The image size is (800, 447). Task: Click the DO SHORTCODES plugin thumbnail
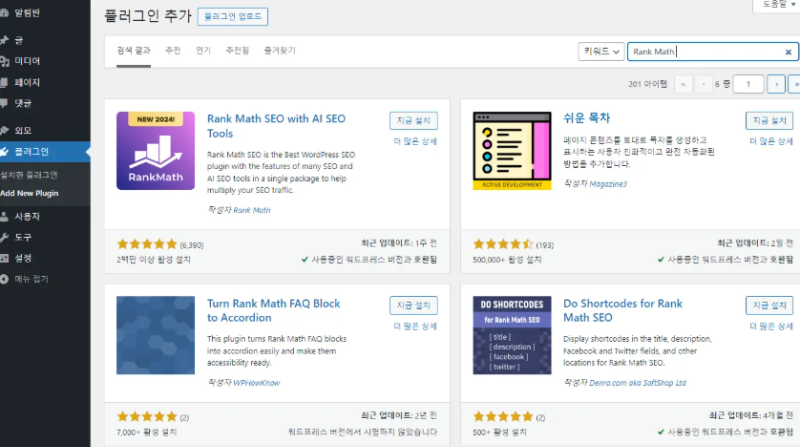coord(512,335)
